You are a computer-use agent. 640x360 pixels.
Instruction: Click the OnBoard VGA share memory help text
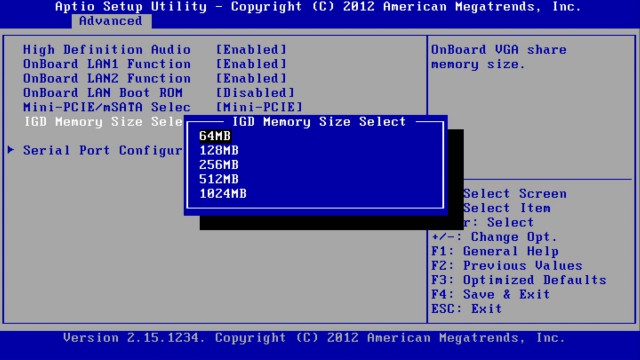tap(499, 57)
